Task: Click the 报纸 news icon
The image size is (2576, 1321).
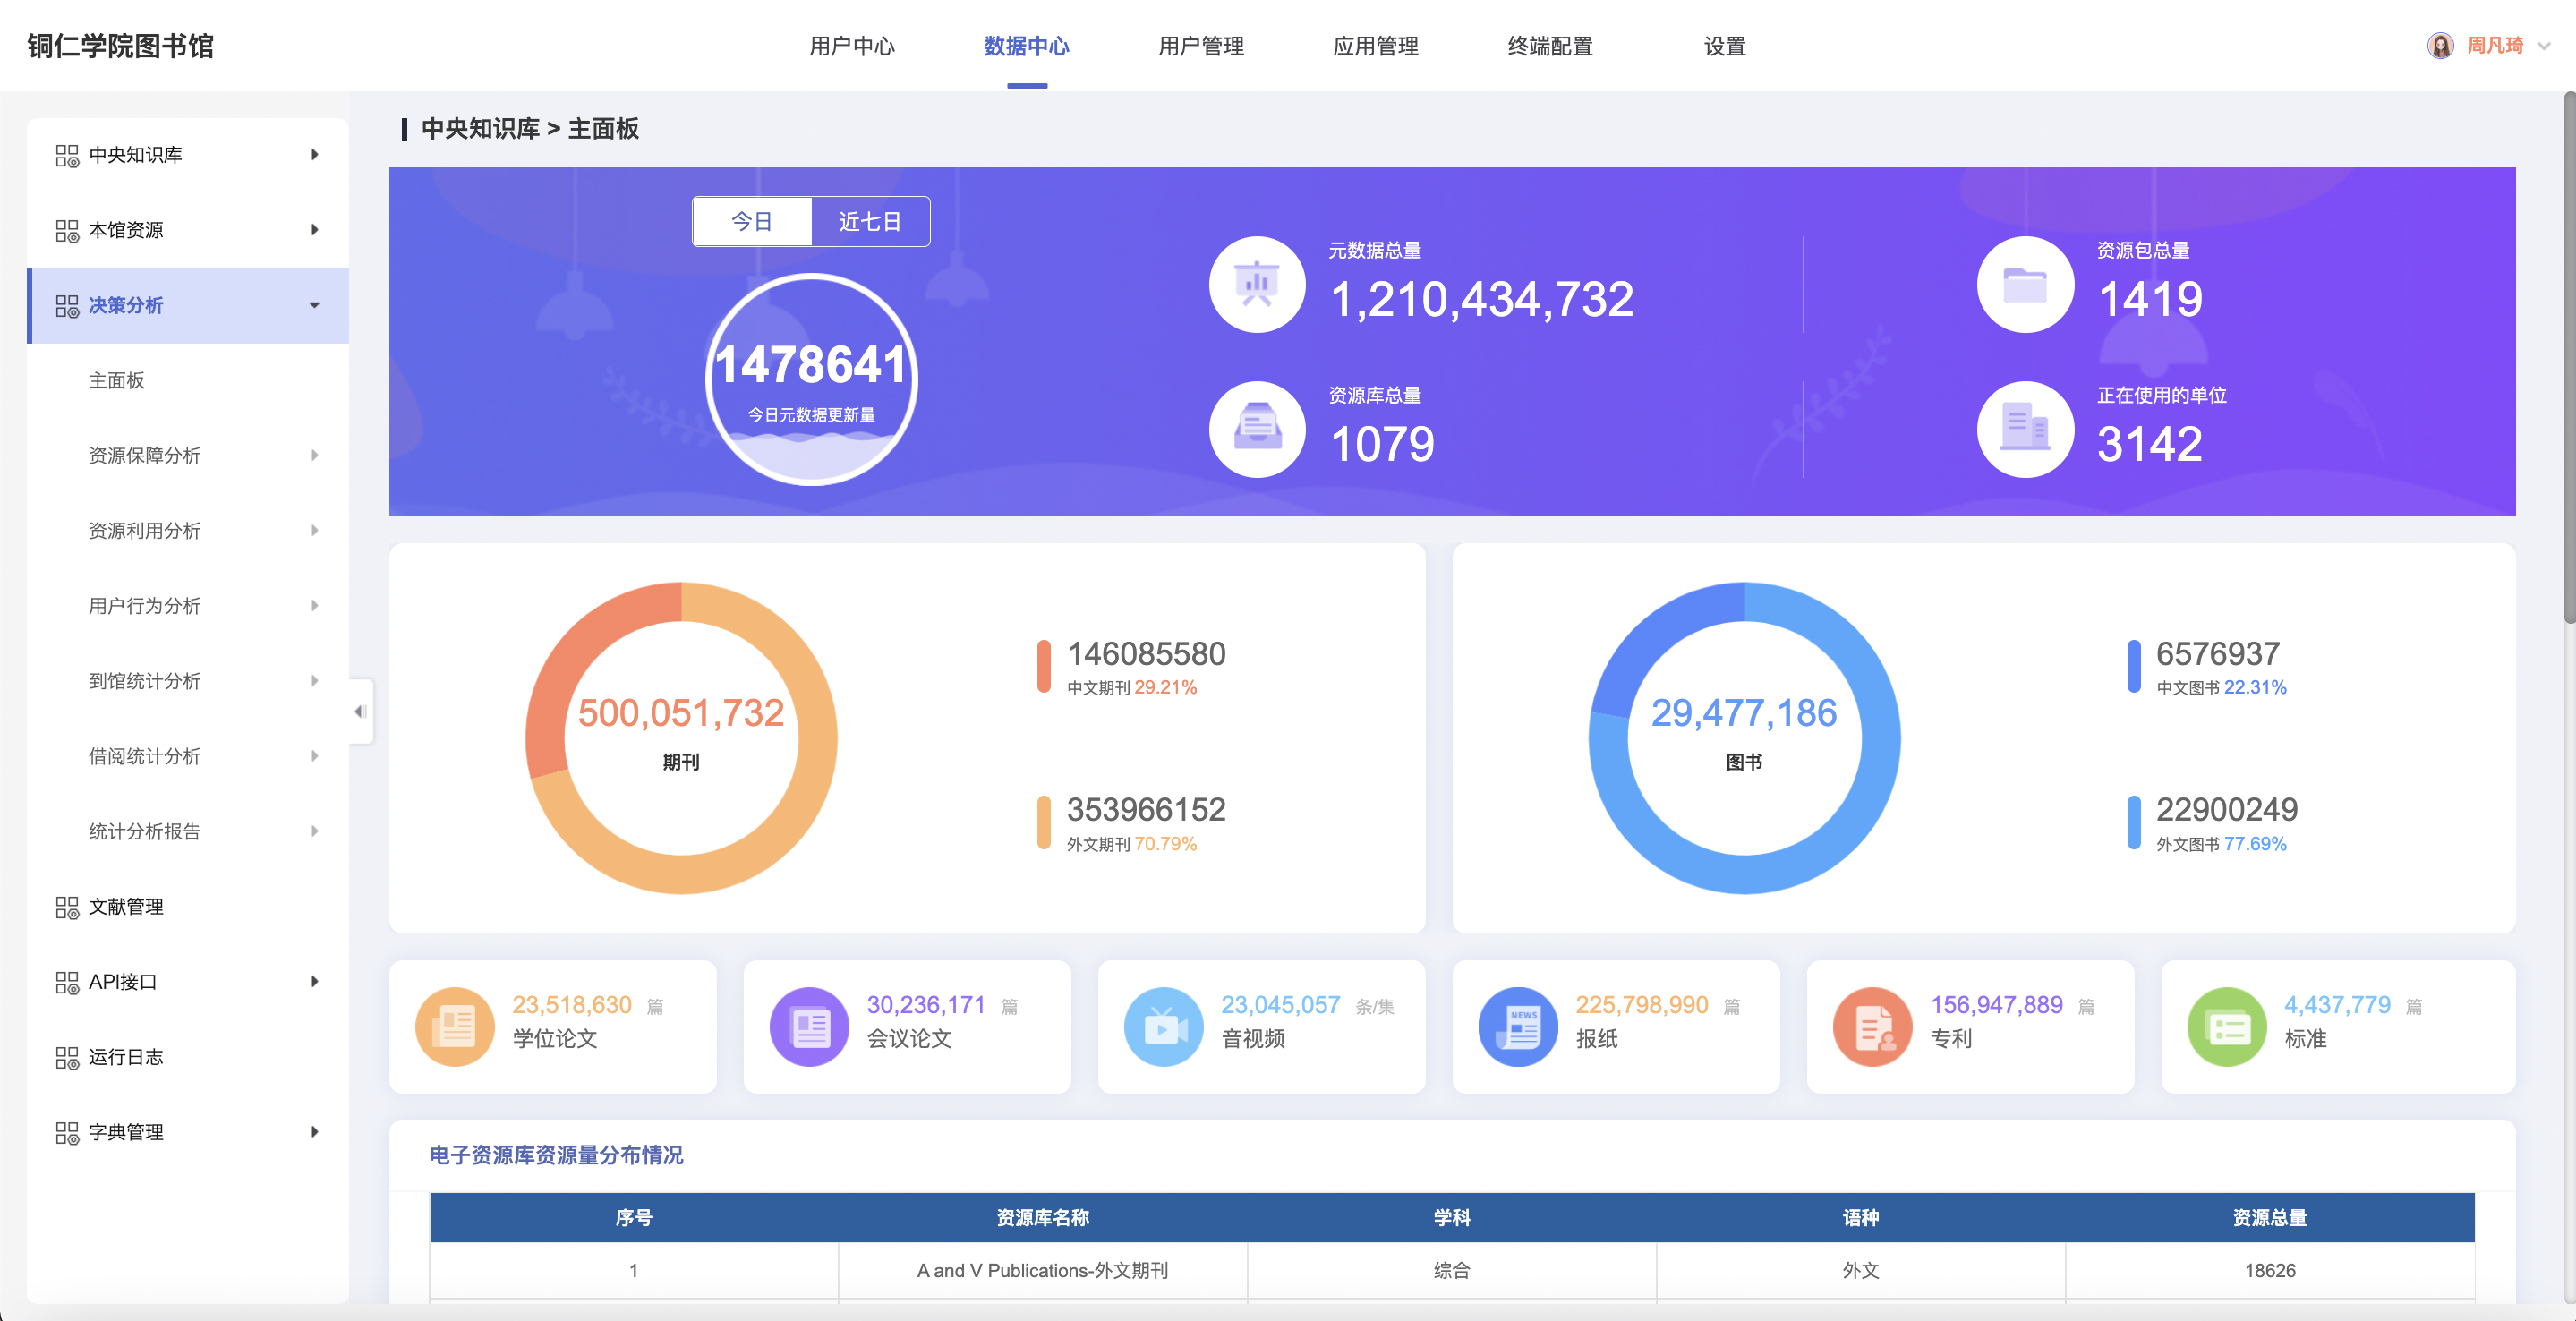Action: pos(1517,1026)
